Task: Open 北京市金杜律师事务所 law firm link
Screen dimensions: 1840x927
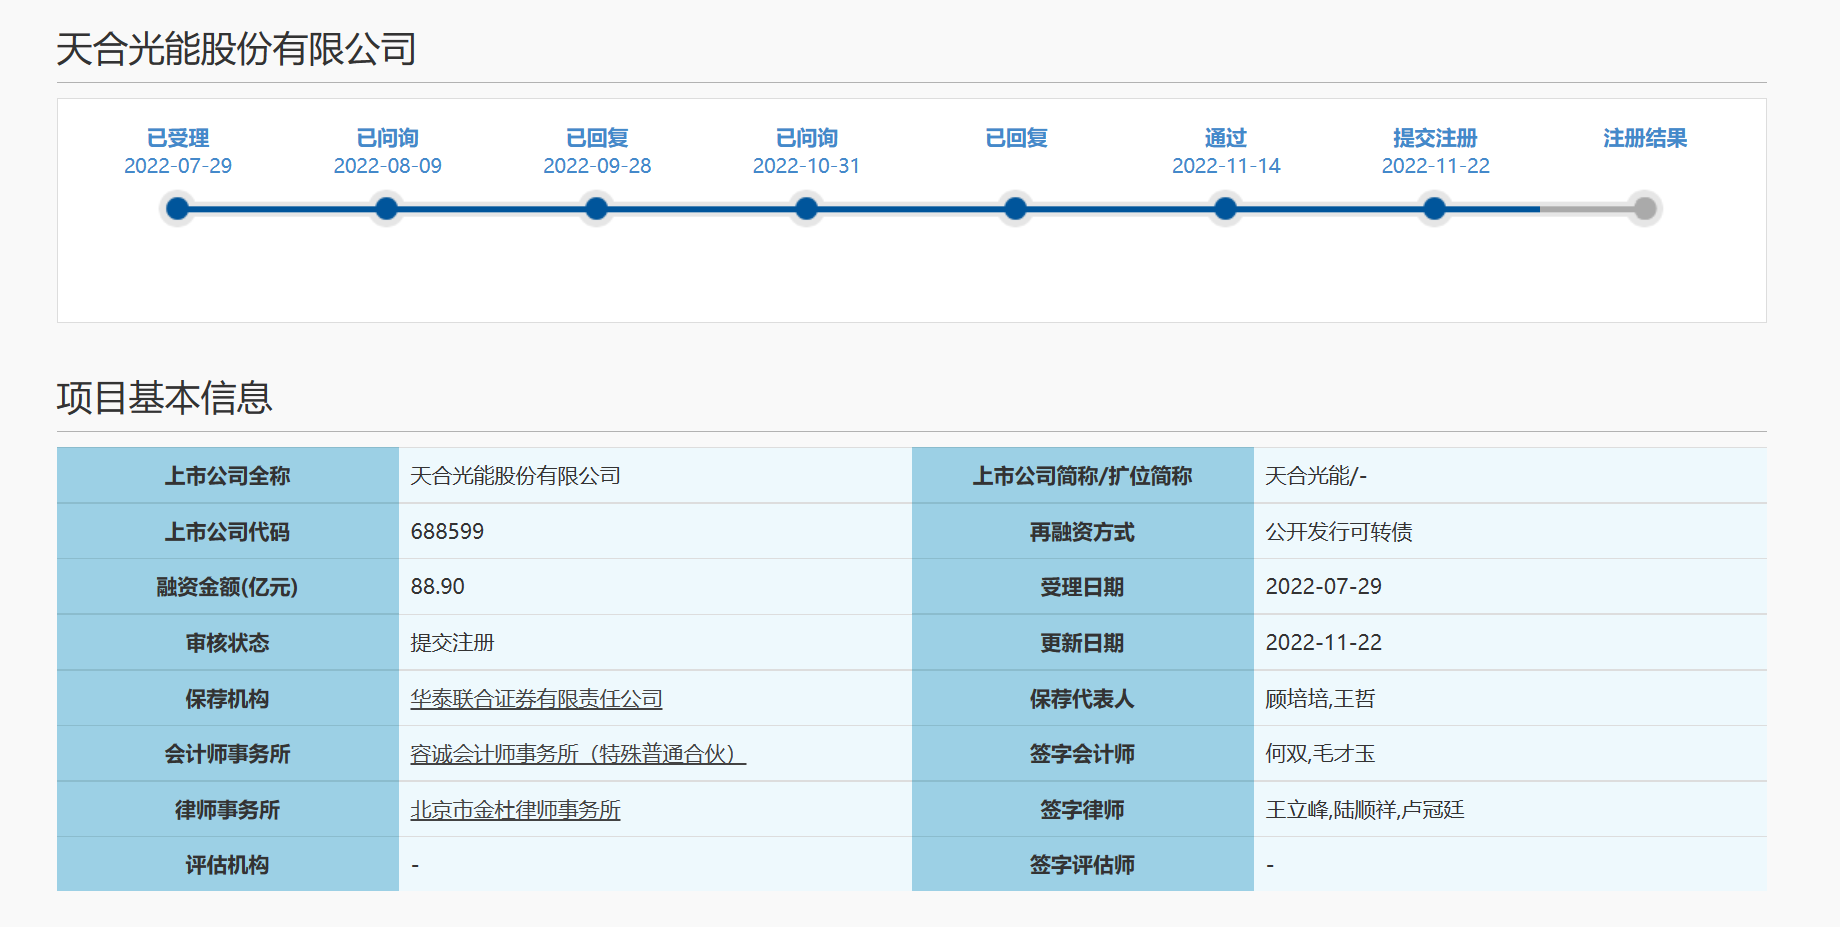Action: pos(515,810)
